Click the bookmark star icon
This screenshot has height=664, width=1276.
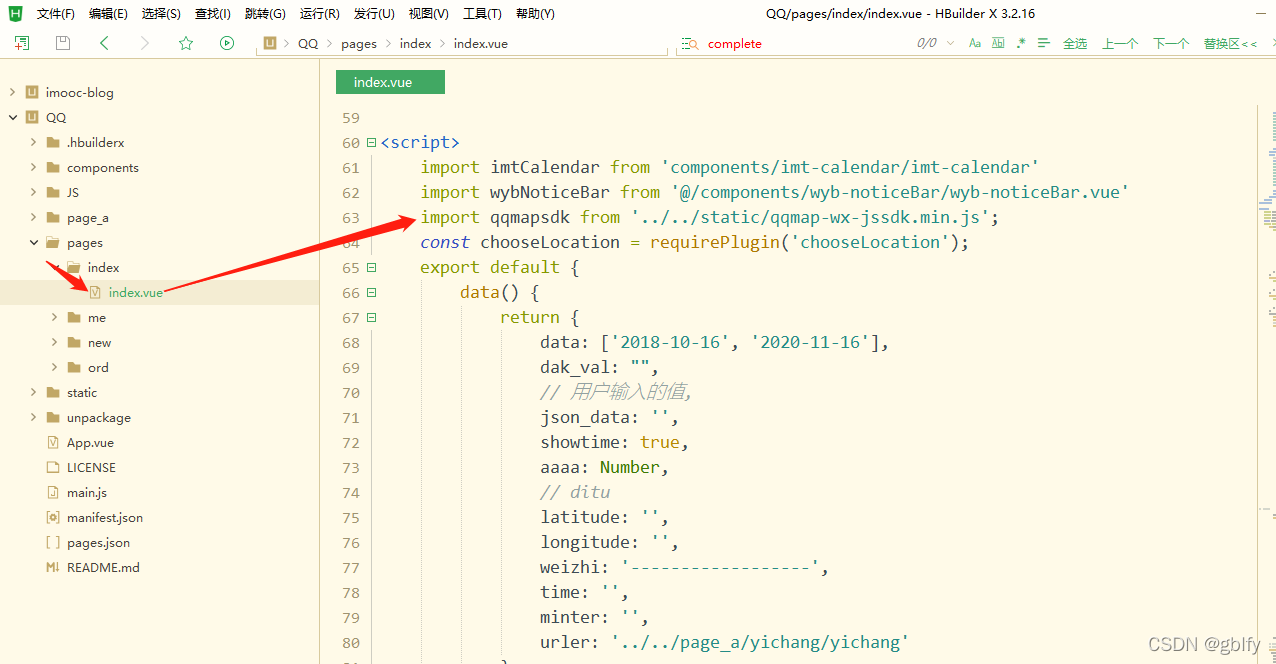(x=186, y=43)
